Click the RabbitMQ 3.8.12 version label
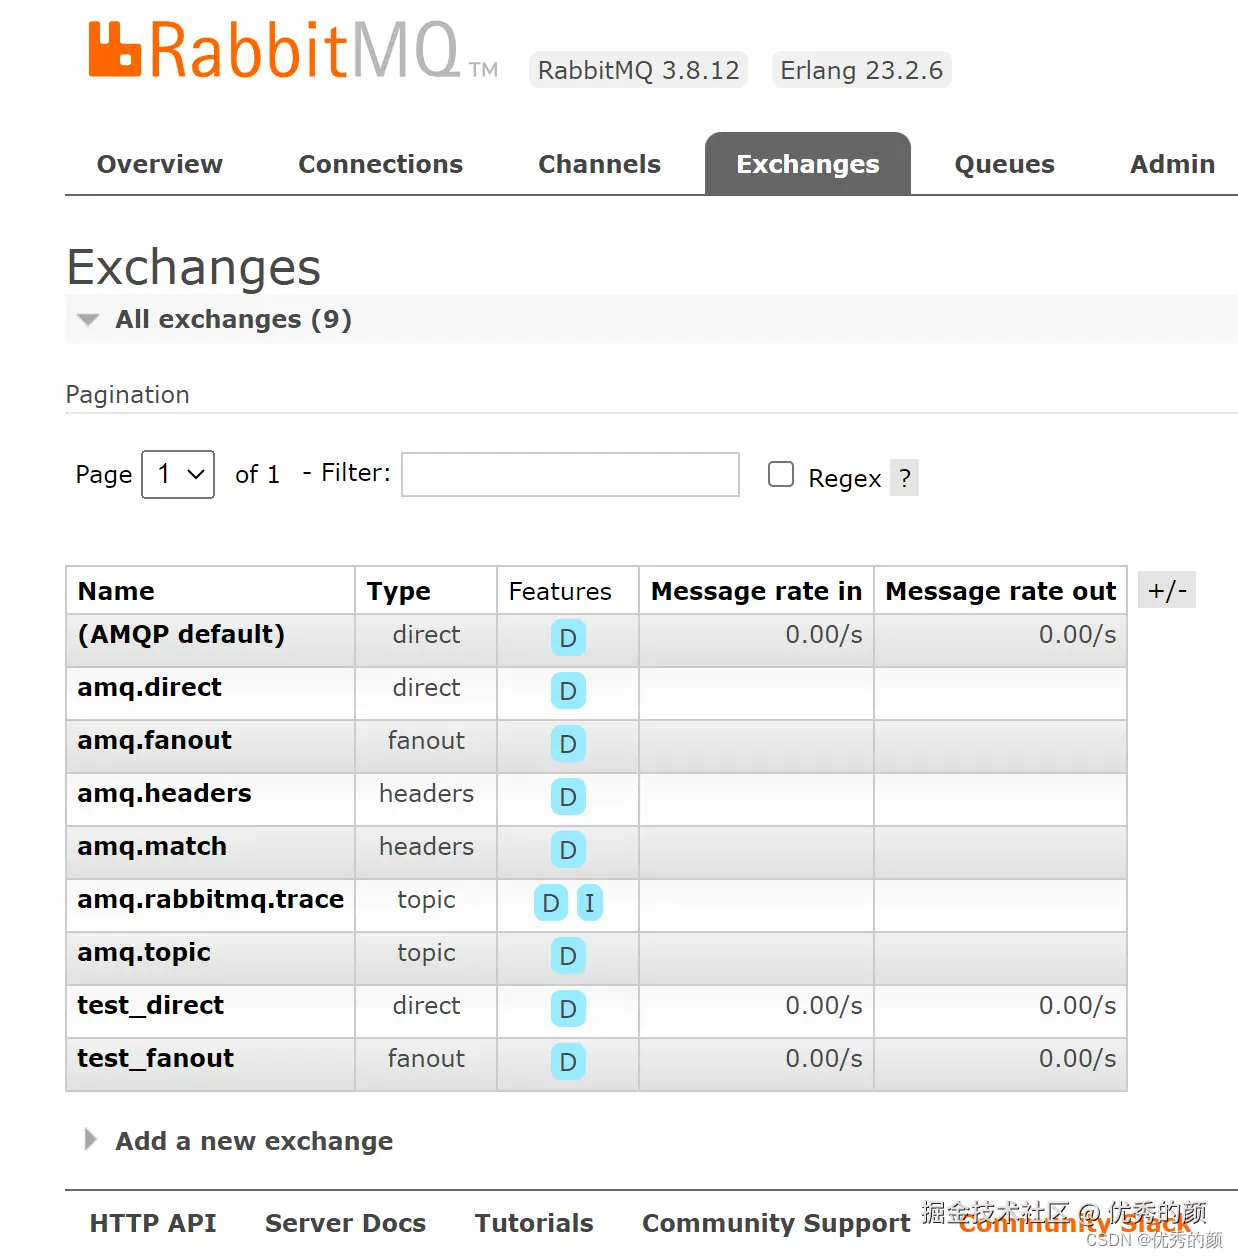Image resolution: width=1238 pixels, height=1258 pixels. pos(639,70)
